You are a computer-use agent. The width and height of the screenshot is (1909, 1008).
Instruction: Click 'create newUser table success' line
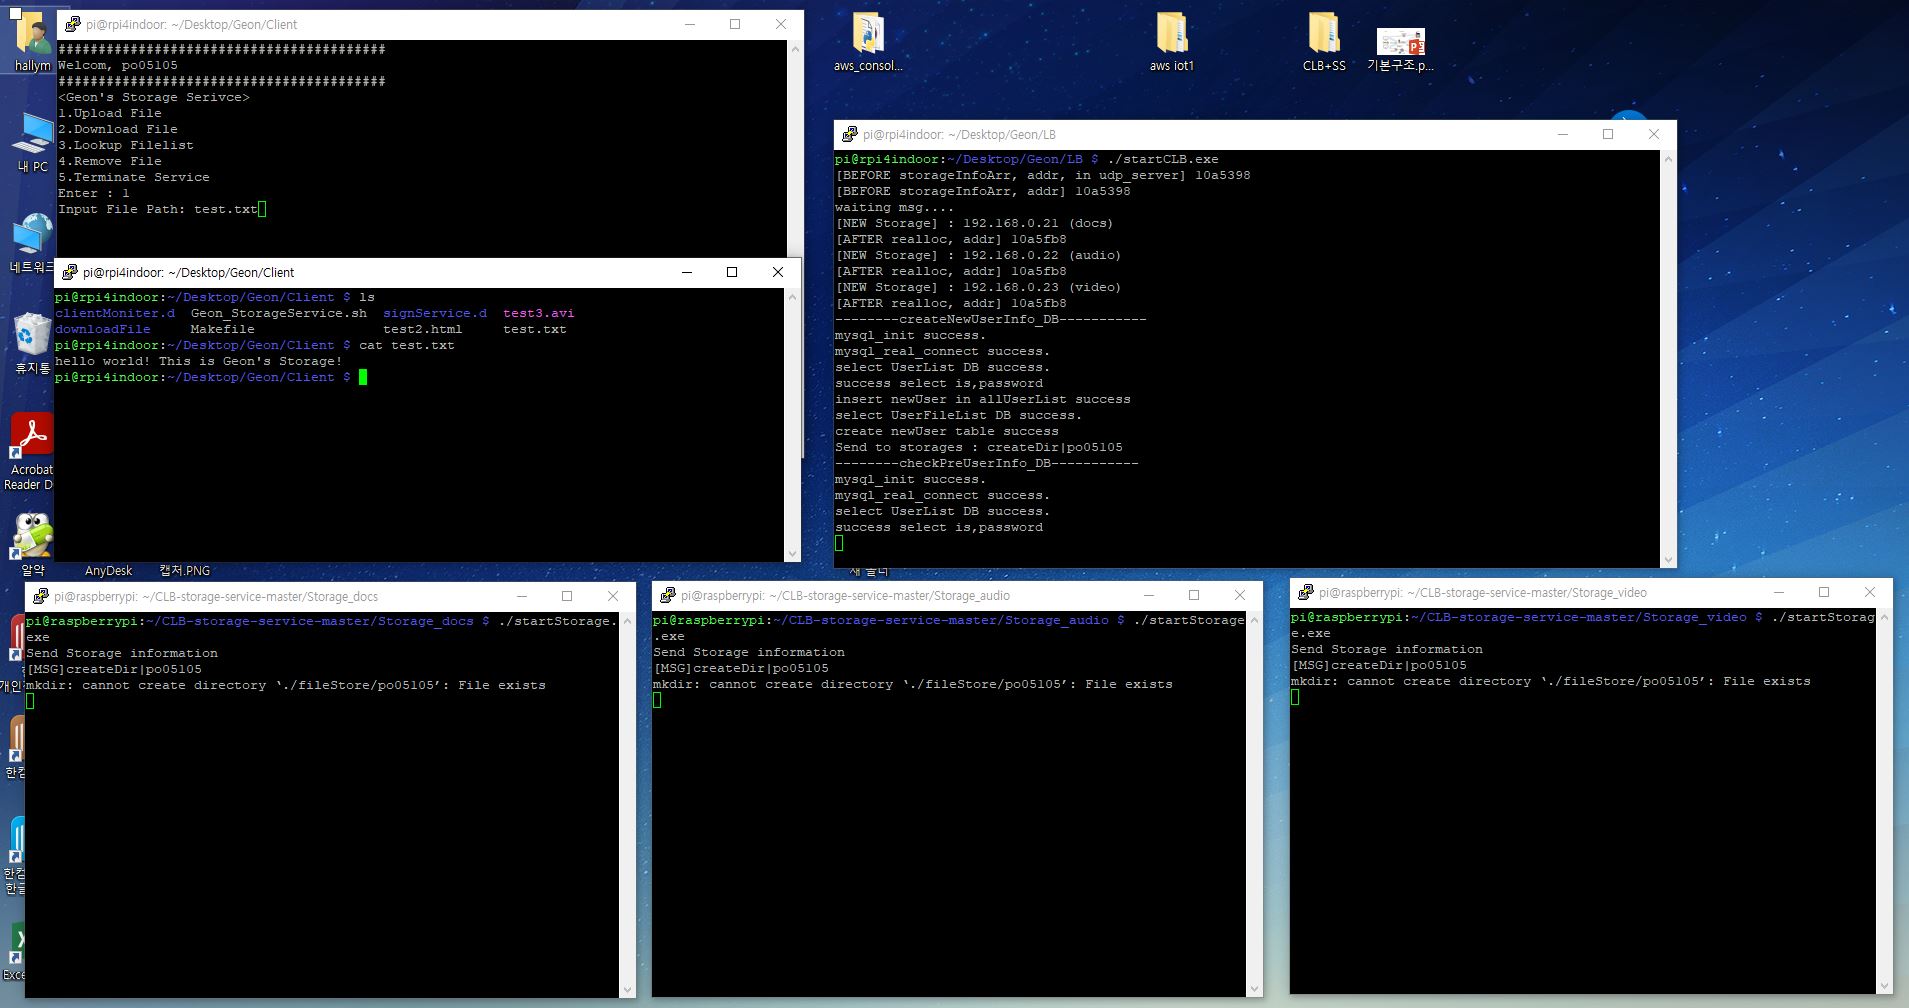coord(947,431)
